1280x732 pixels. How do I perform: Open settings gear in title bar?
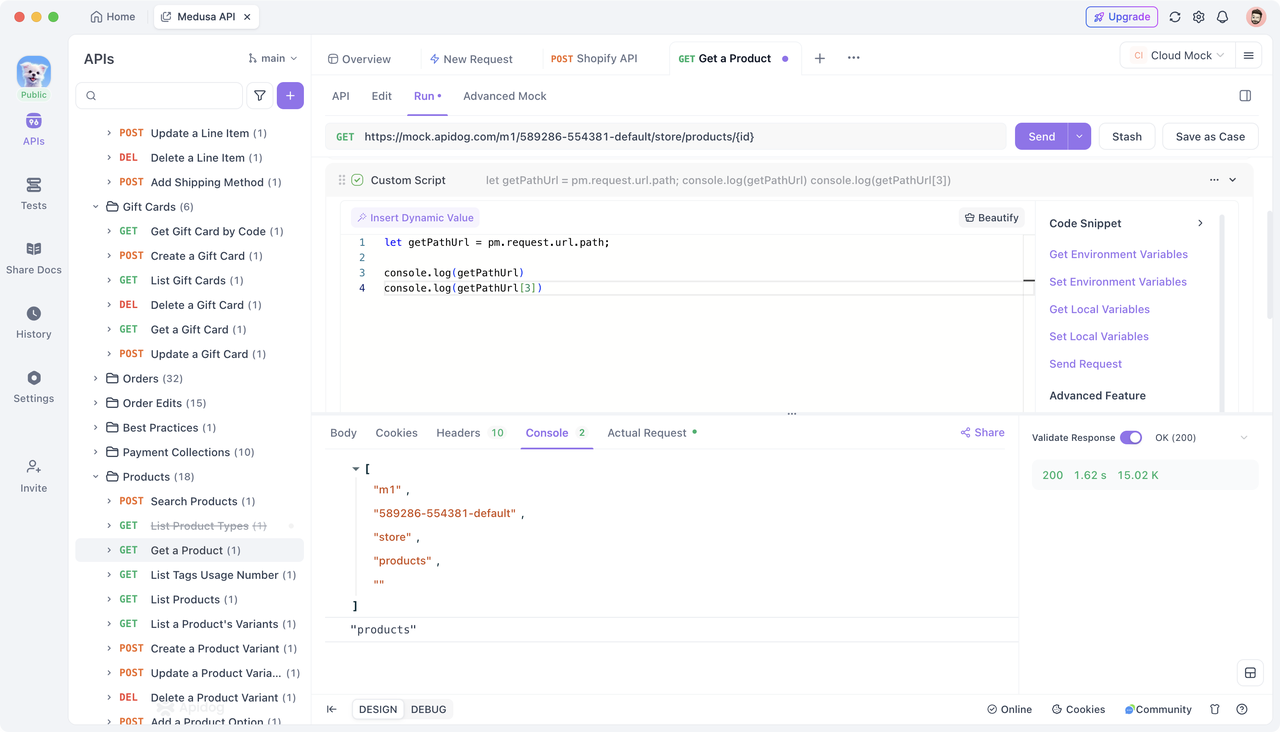[1199, 17]
